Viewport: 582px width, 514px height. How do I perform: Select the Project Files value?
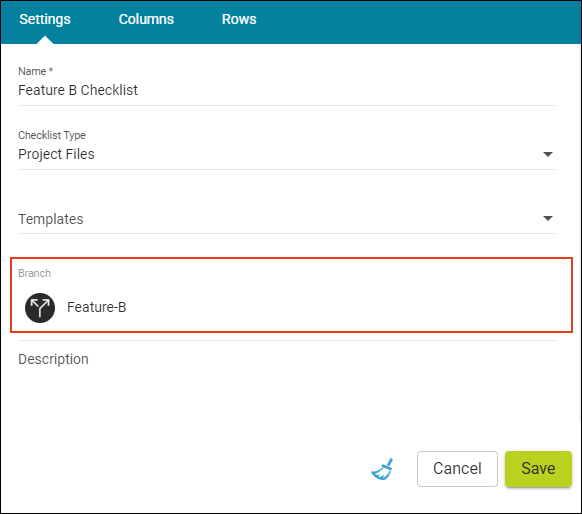click(x=56, y=154)
